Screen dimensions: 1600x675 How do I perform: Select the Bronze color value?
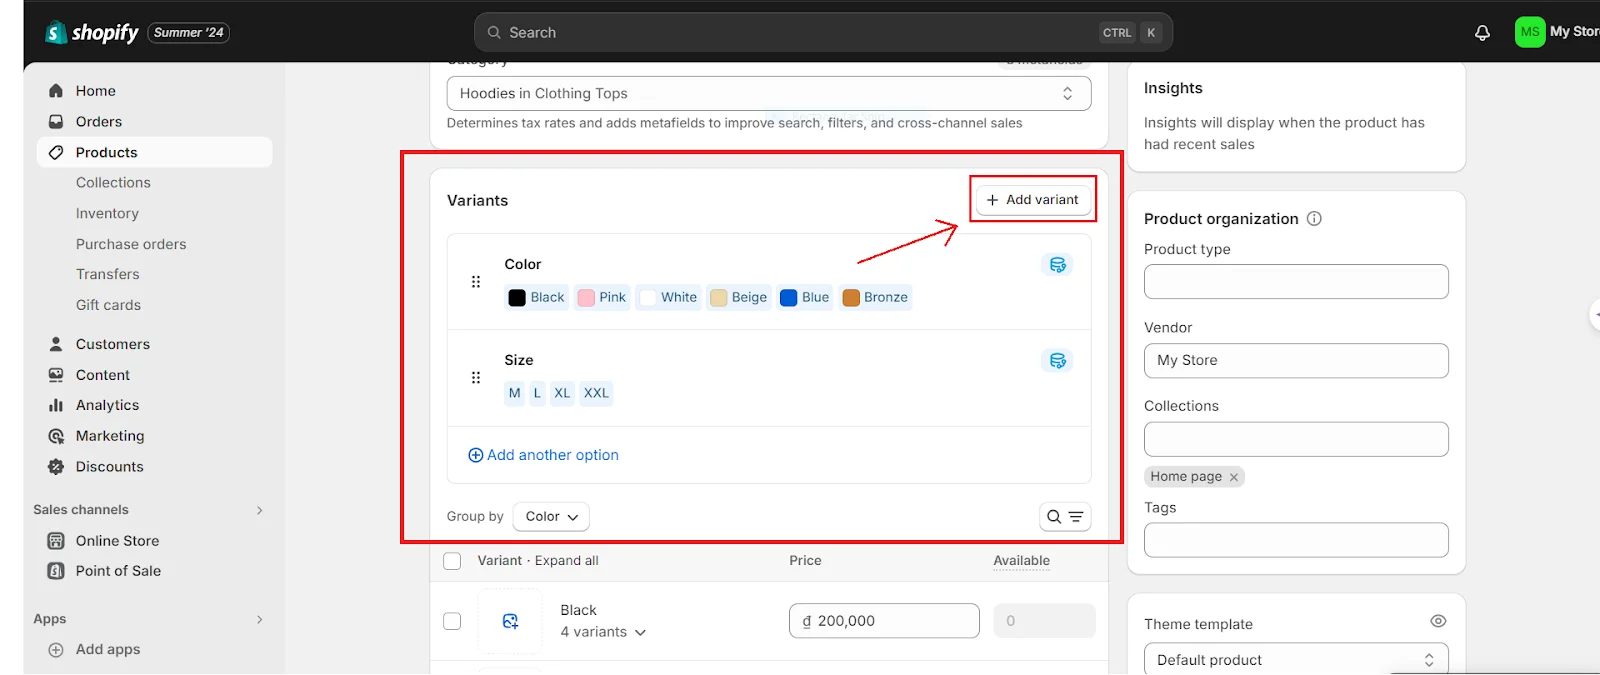coord(875,297)
